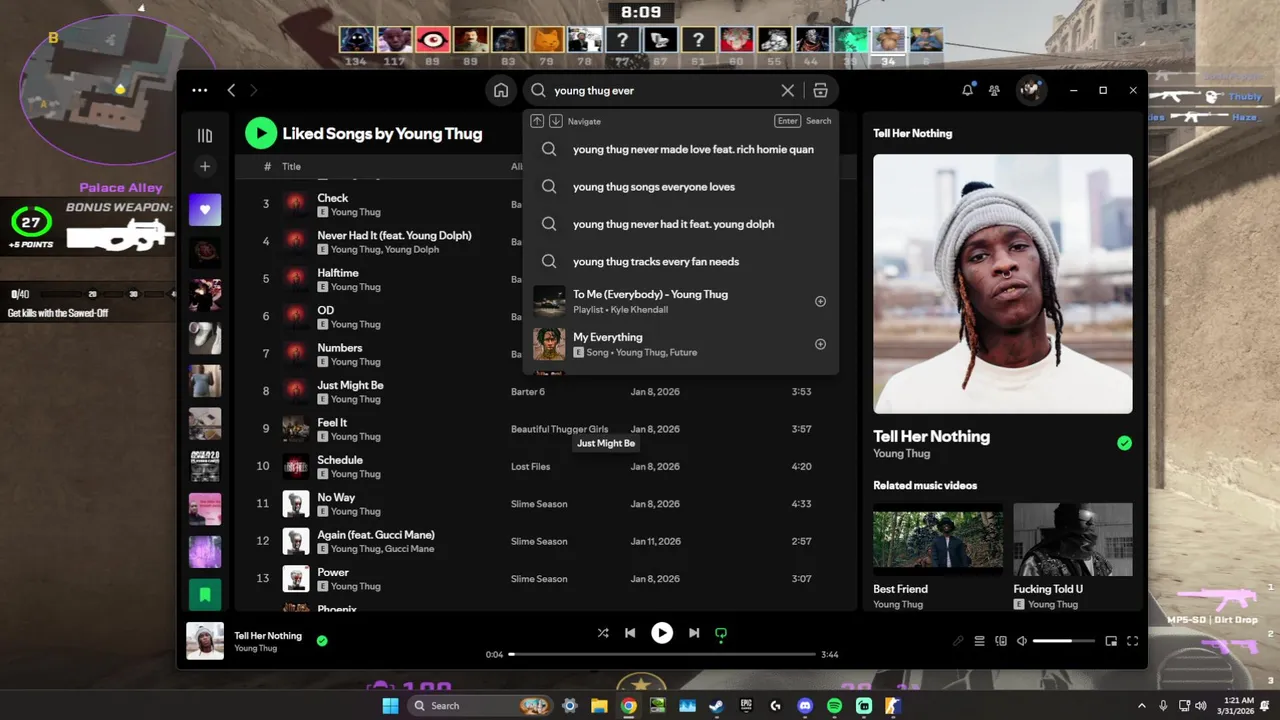Select the track row Schedule

pos(545,466)
